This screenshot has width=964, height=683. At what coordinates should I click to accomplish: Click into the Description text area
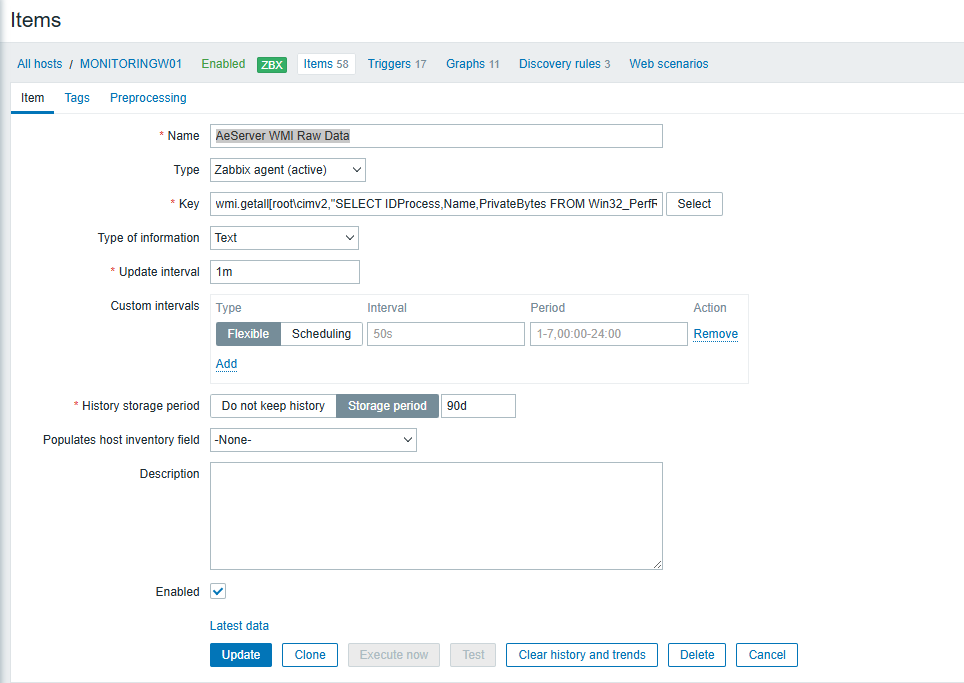pyautogui.click(x=436, y=516)
